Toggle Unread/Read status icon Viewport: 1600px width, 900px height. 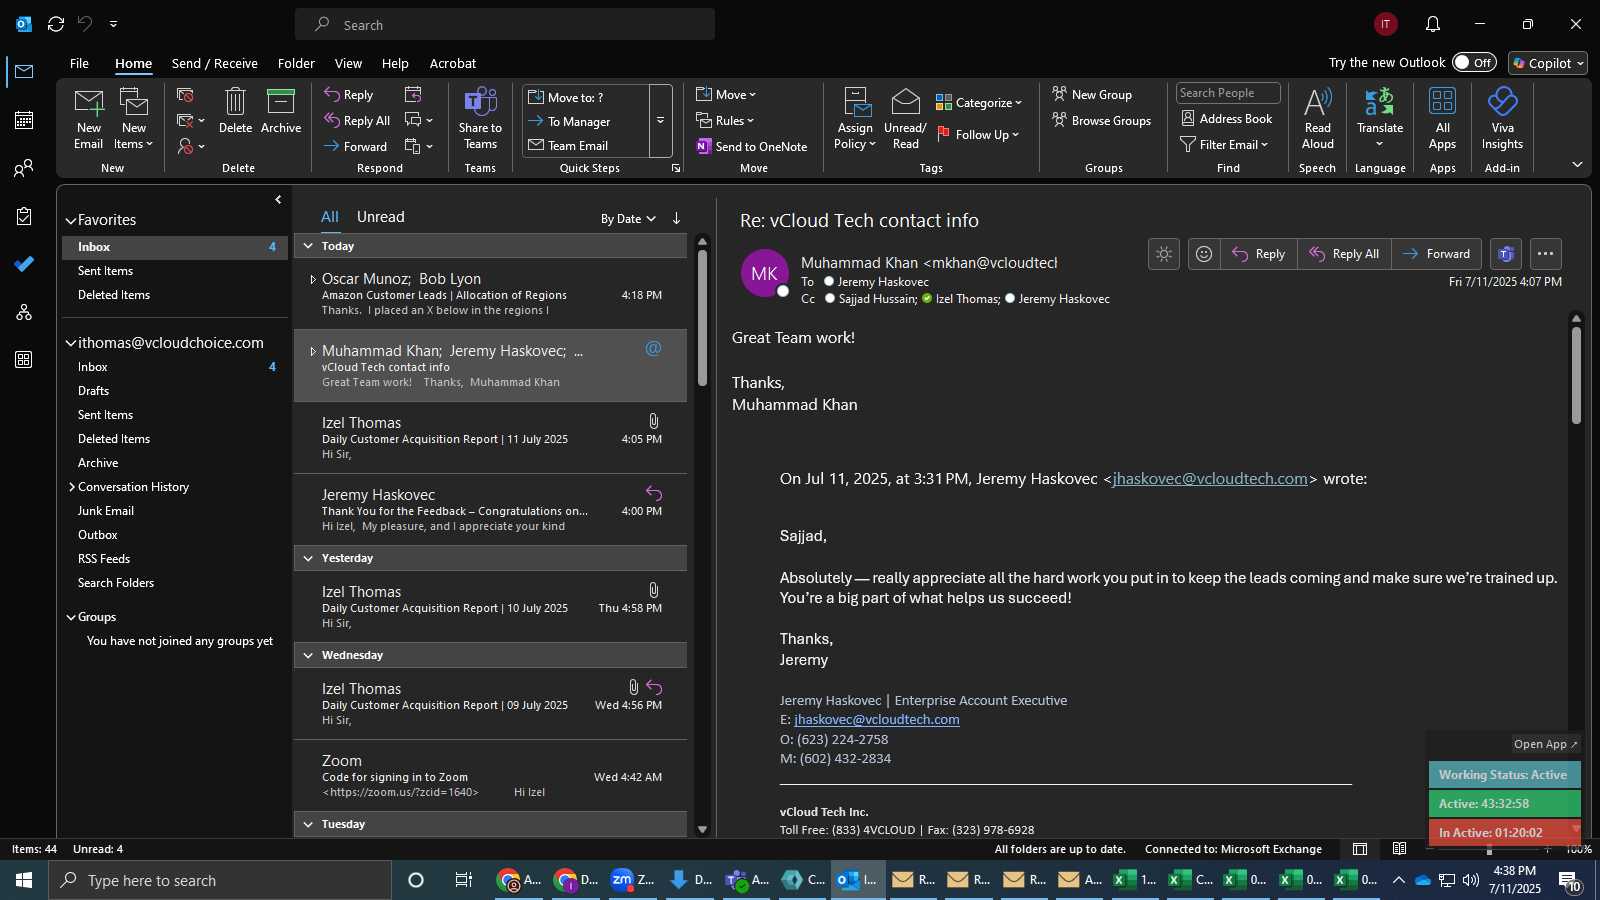[x=905, y=118]
